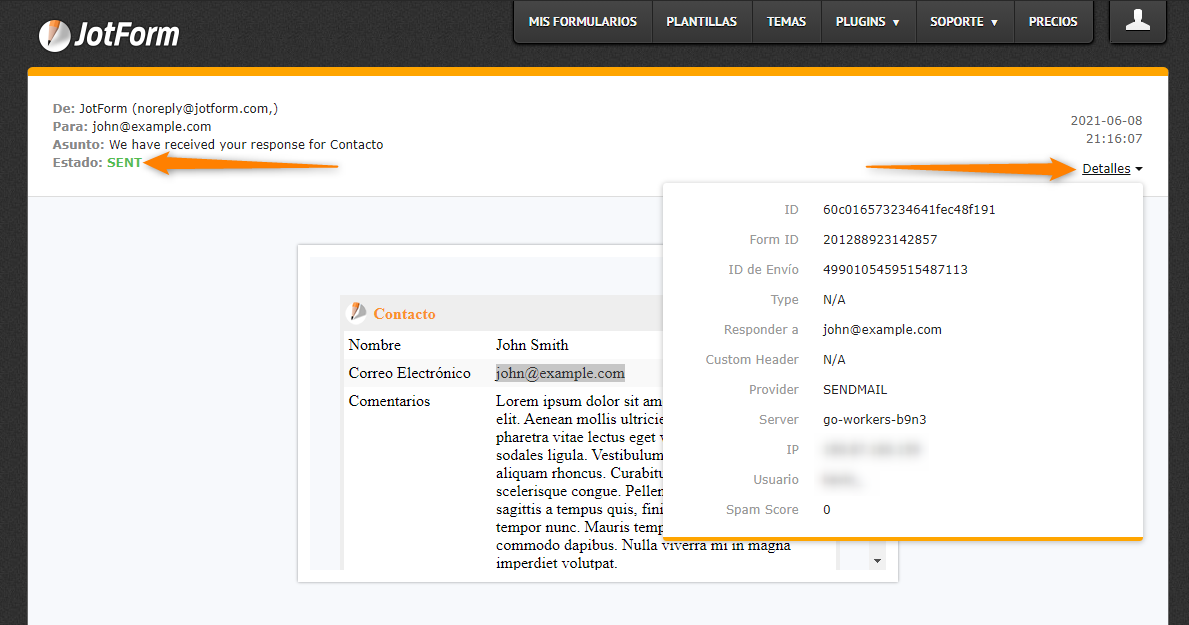Open the Temas navigation item

click(786, 22)
